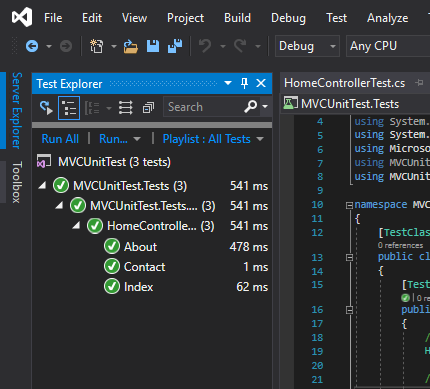The width and height of the screenshot is (430, 389).
Task: Open the Test menu
Action: (336, 18)
